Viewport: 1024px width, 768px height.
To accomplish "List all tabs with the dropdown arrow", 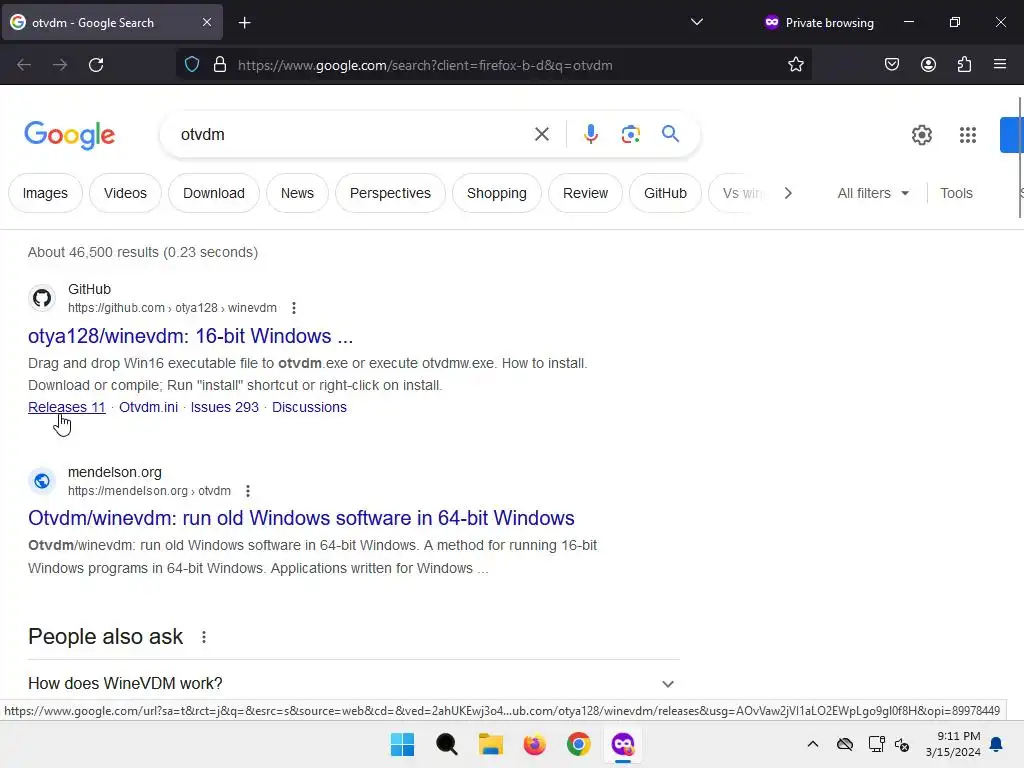I will point(697,22).
